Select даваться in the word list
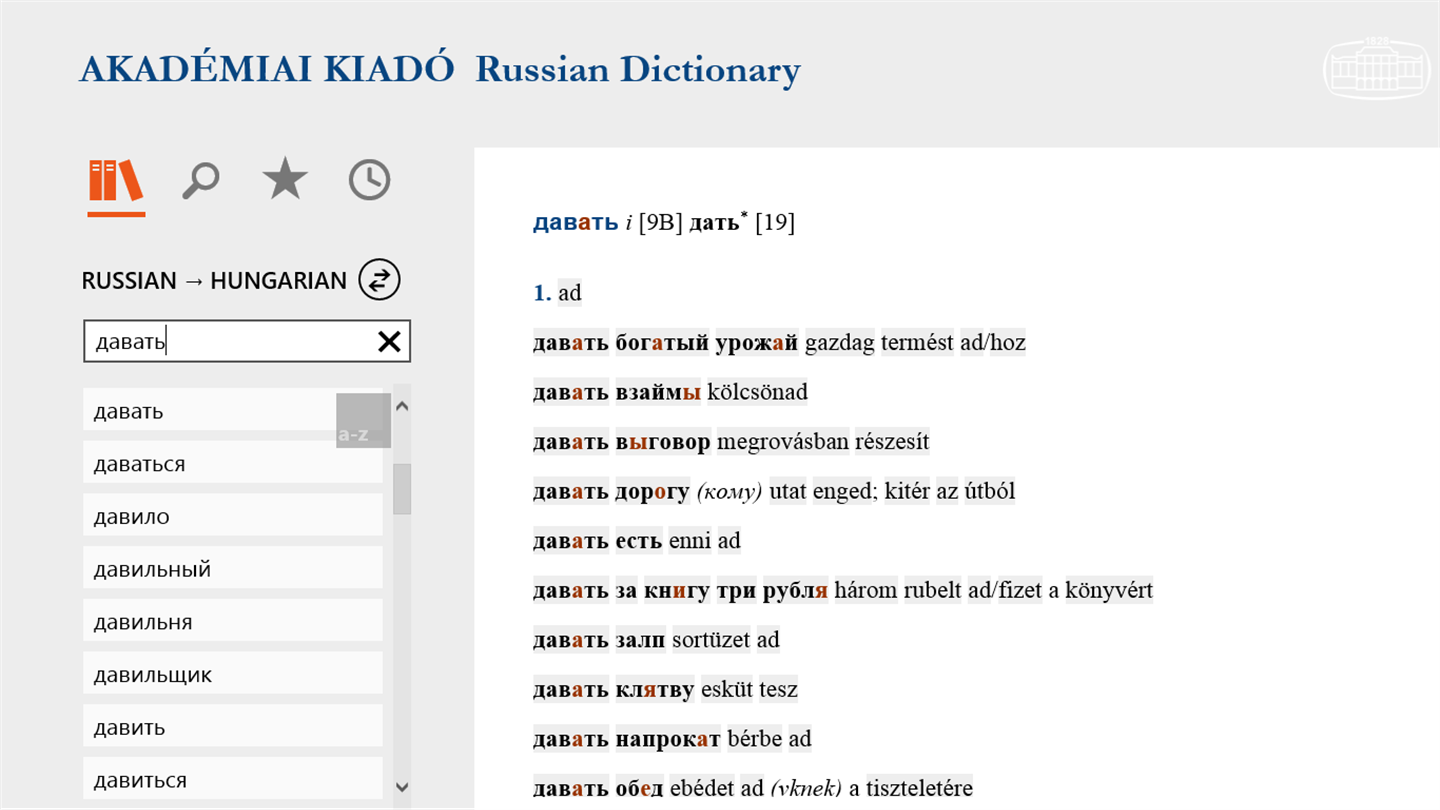Screen dimensions: 1440x810 (x=233, y=464)
